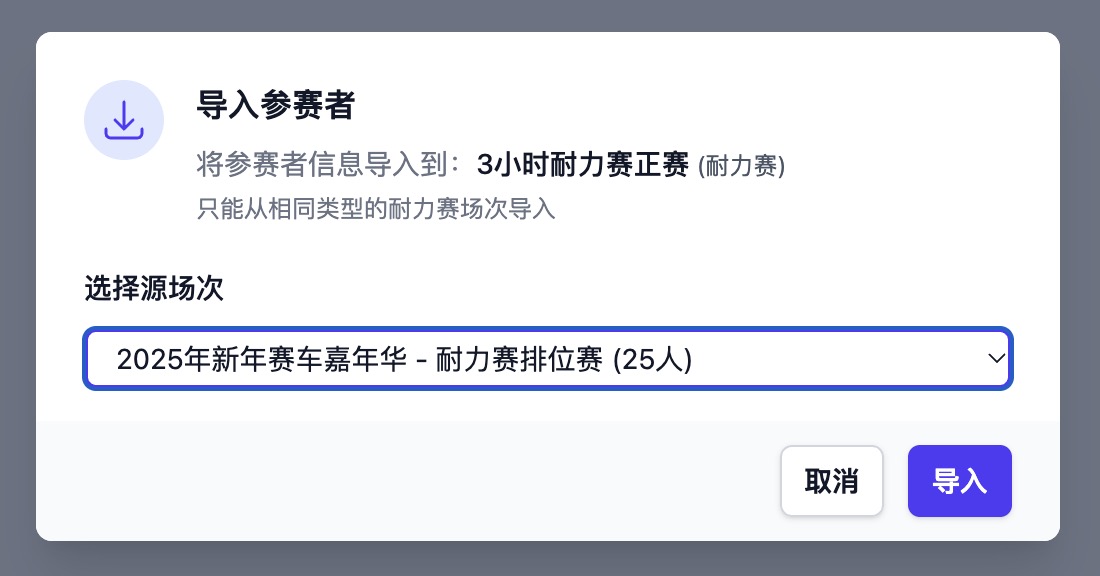Viewport: 1100px width, 576px height.
Task: Click the chevron arrow inside the blue-outlined select box
Action: pyautogui.click(x=995, y=358)
